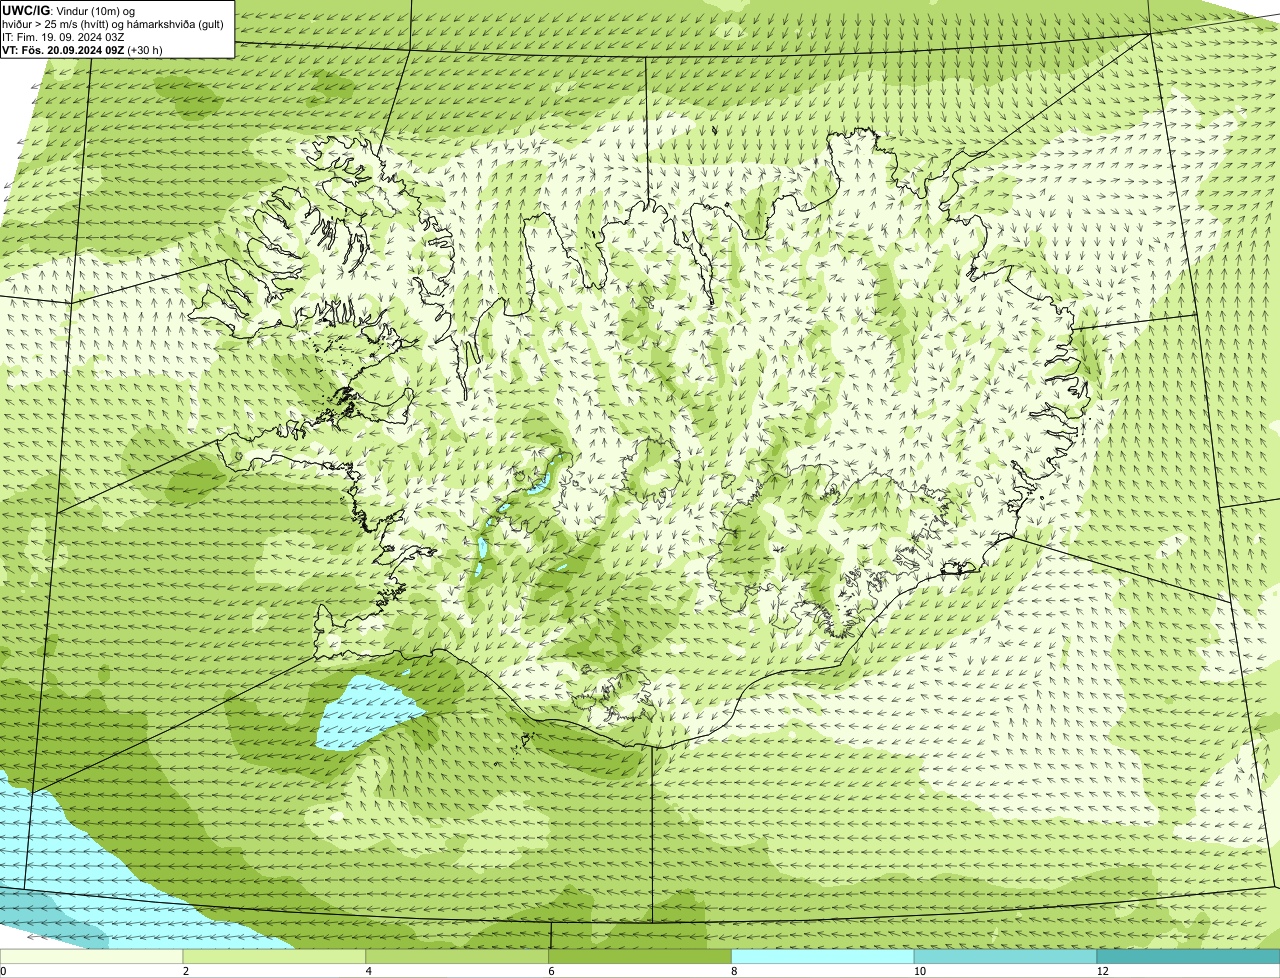Click the 6–8 m/s dark green legend segment
This screenshot has width=1280, height=978.
coord(640,956)
